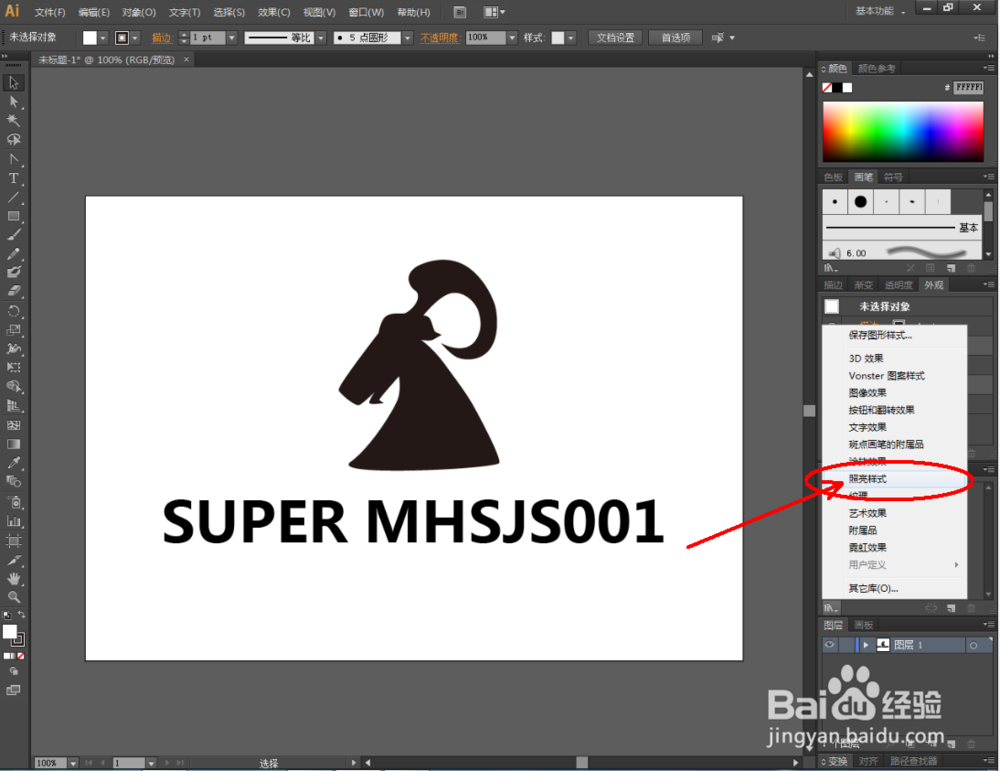Viewport: 1000px width, 771px height.
Task: Open the stroke weight 1 pt dropdown
Action: click(x=232, y=38)
